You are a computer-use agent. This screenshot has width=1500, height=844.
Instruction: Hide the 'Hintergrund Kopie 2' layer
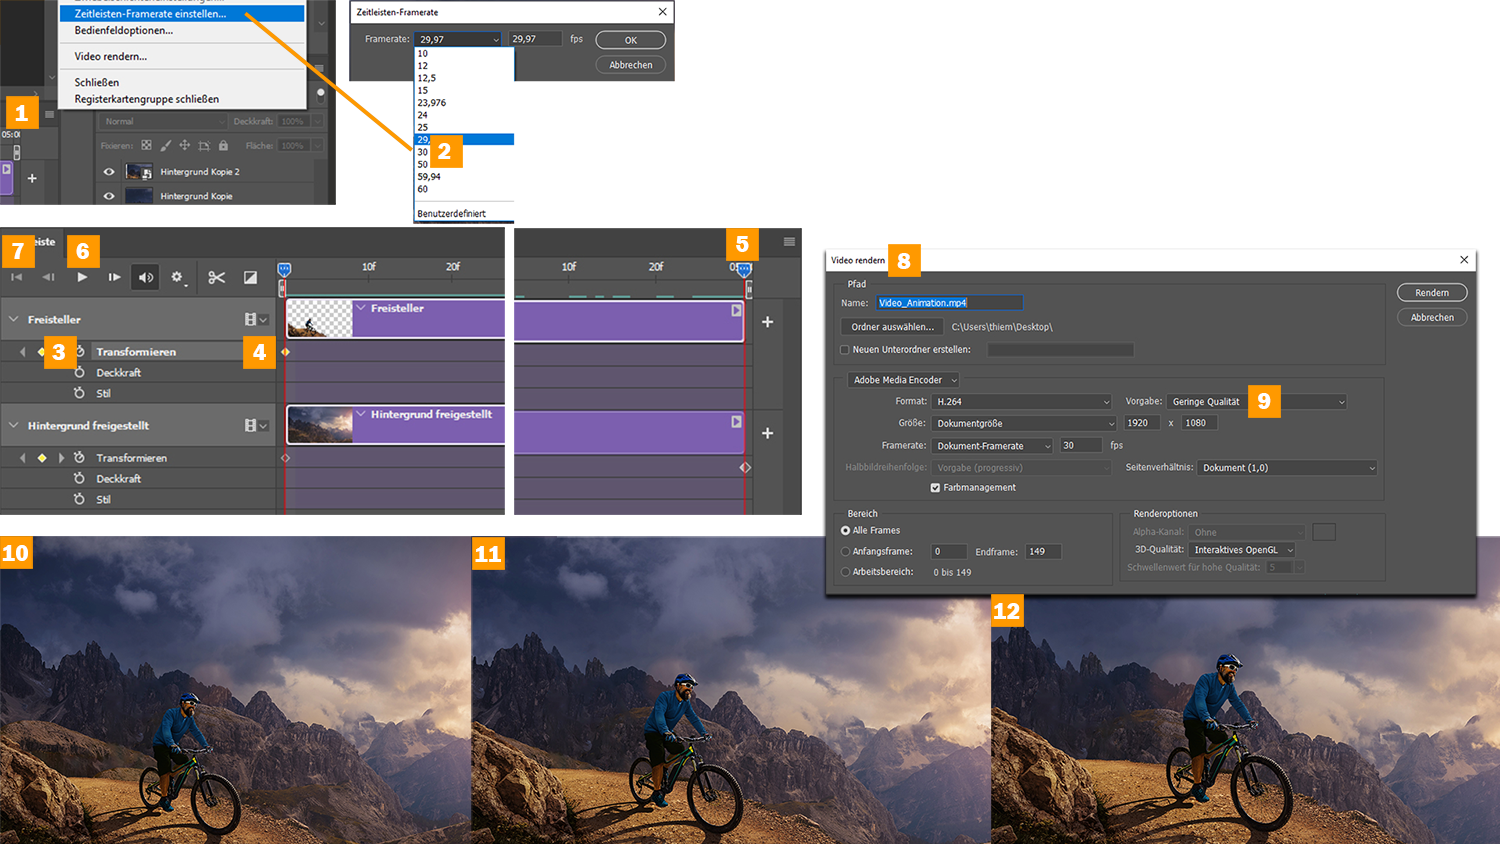pos(109,172)
